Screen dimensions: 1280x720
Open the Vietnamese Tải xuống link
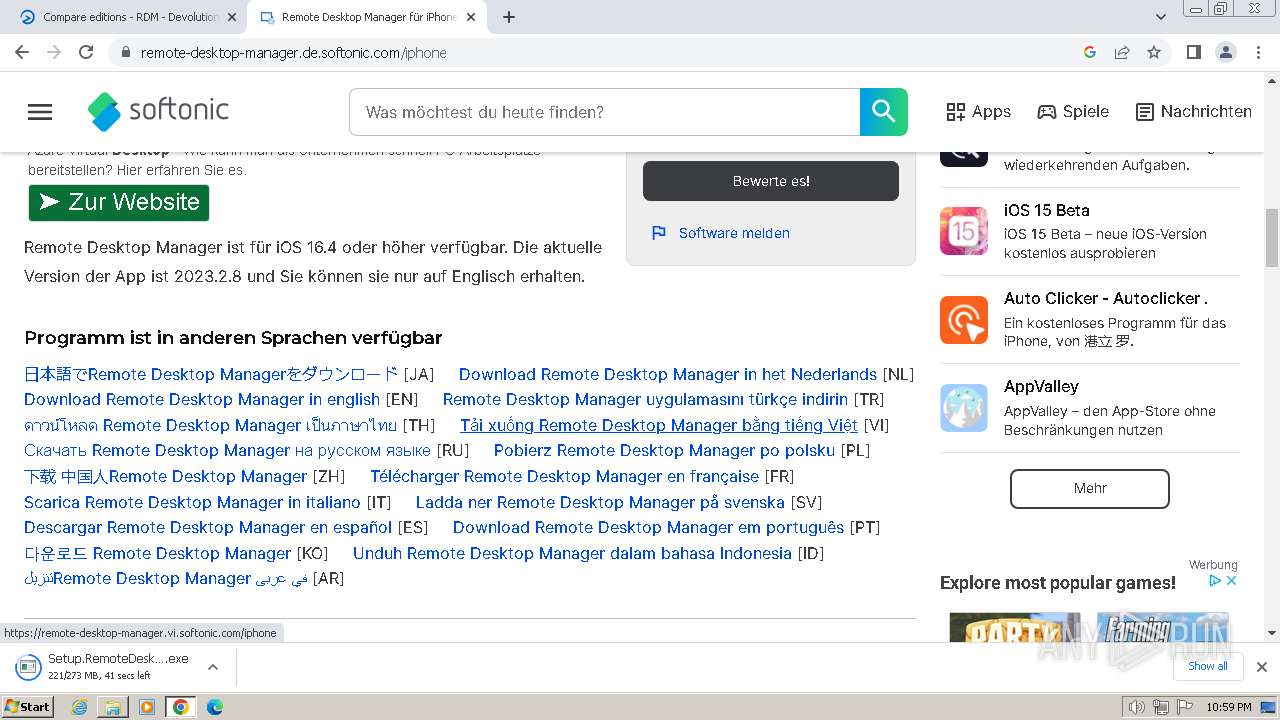[659, 425]
